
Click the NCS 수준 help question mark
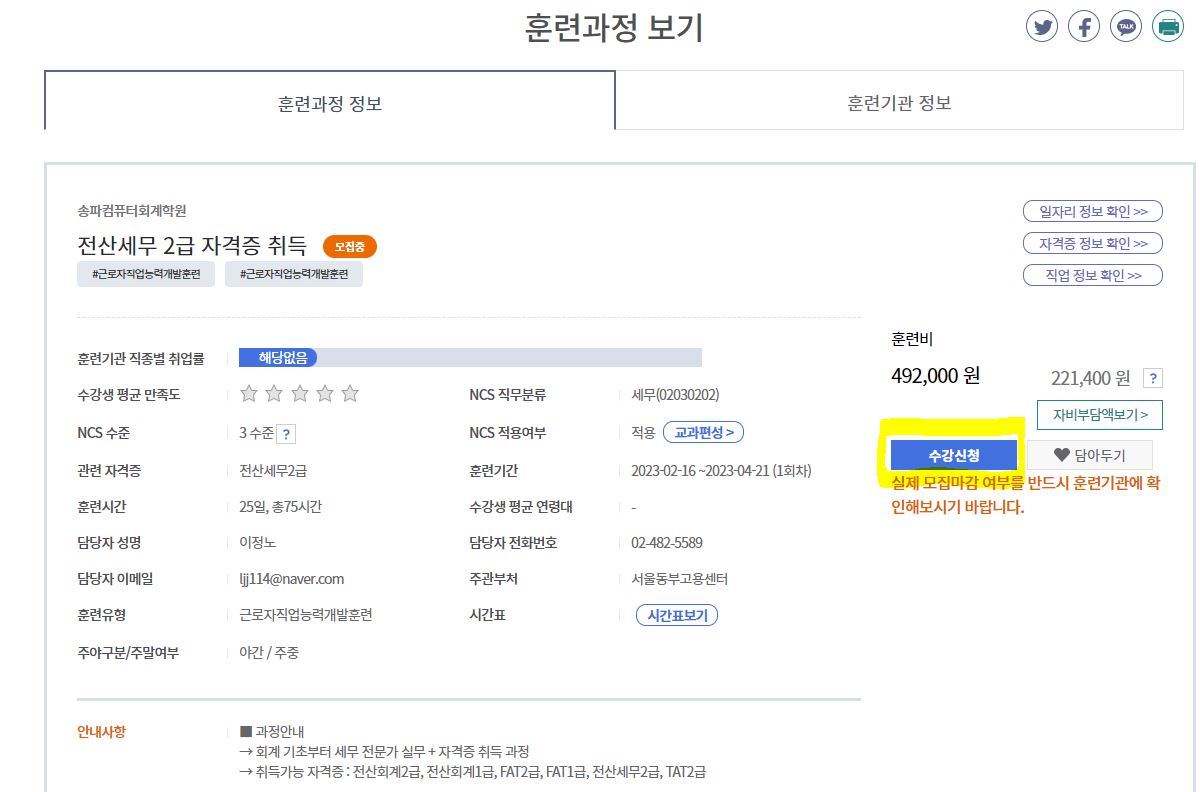click(x=286, y=434)
